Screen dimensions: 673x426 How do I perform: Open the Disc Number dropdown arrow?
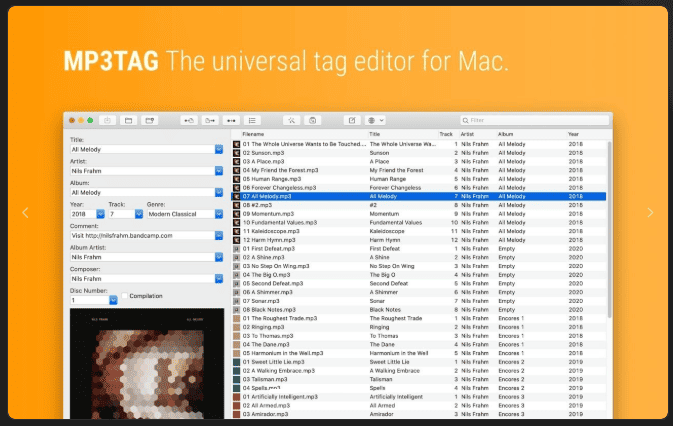pyautogui.click(x=113, y=300)
